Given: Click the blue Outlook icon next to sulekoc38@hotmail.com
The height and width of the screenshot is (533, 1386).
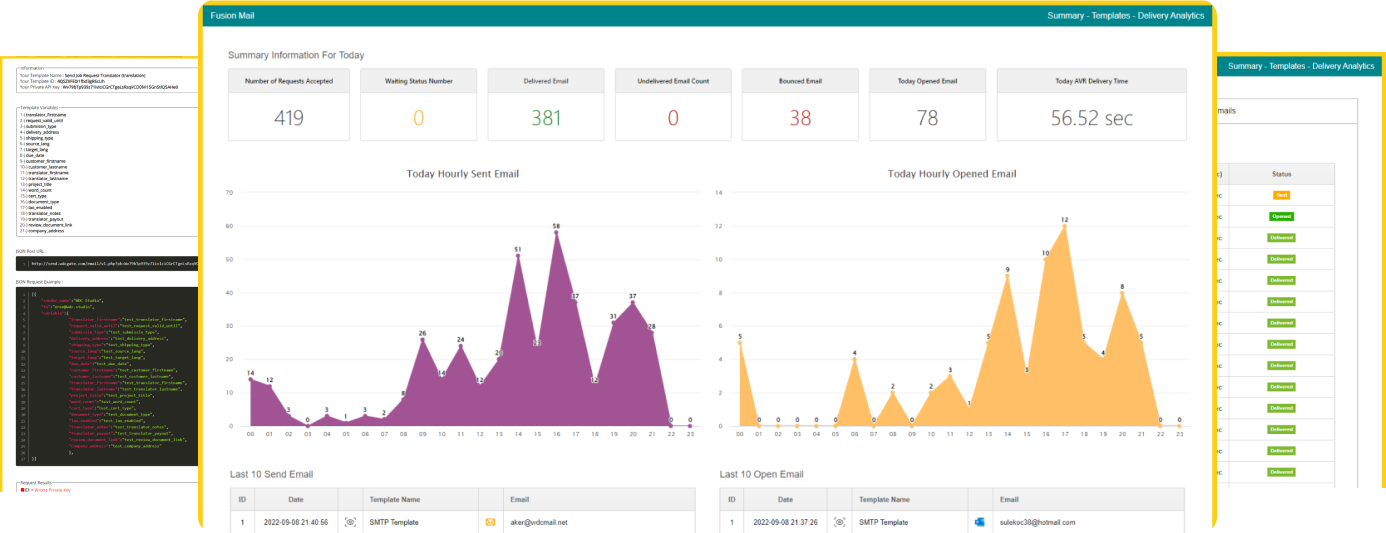Looking at the screenshot, I should click(979, 522).
